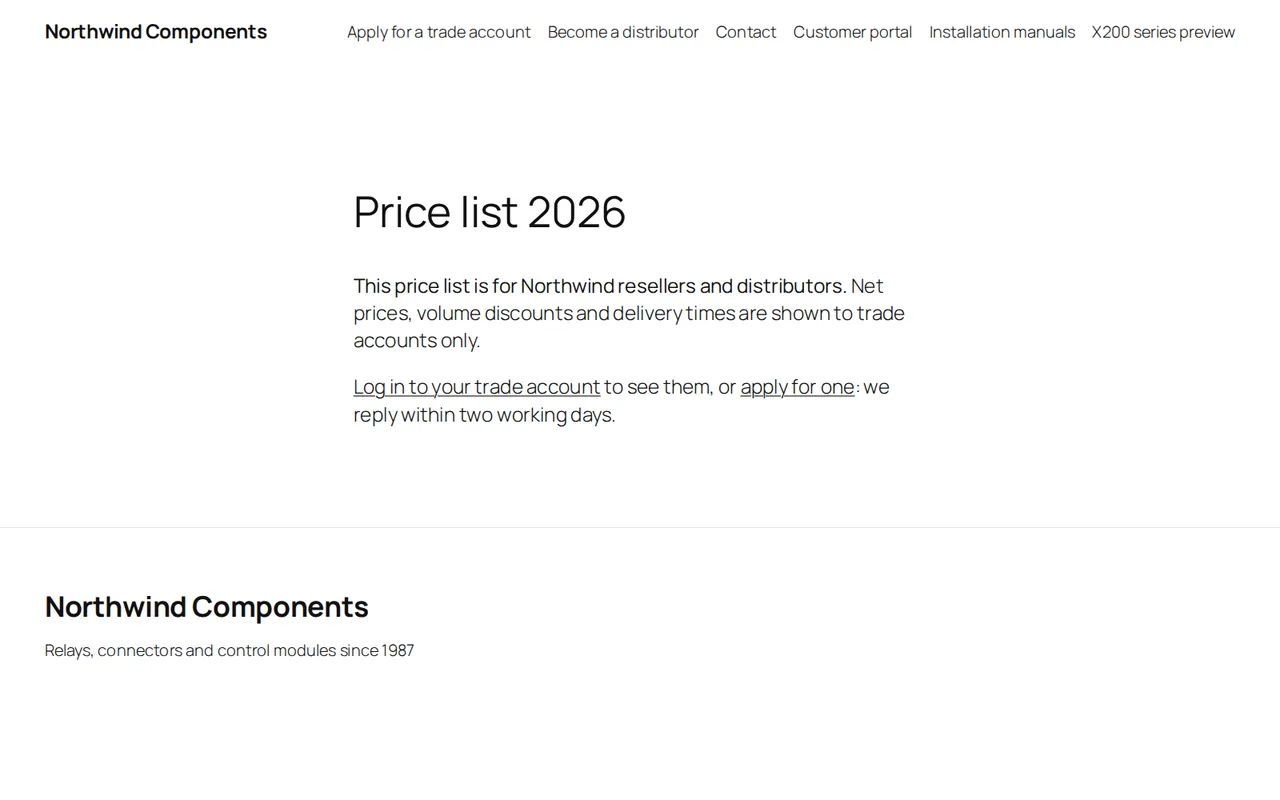Select the Price list 2026 heading
Image resolution: width=1280 pixels, height=800 pixels.
point(489,212)
